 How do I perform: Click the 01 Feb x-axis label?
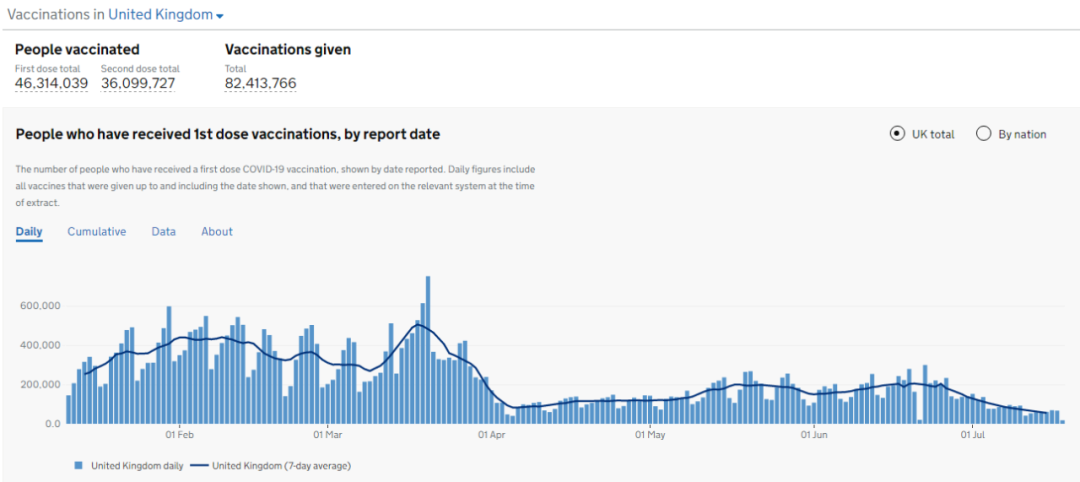pos(179,436)
